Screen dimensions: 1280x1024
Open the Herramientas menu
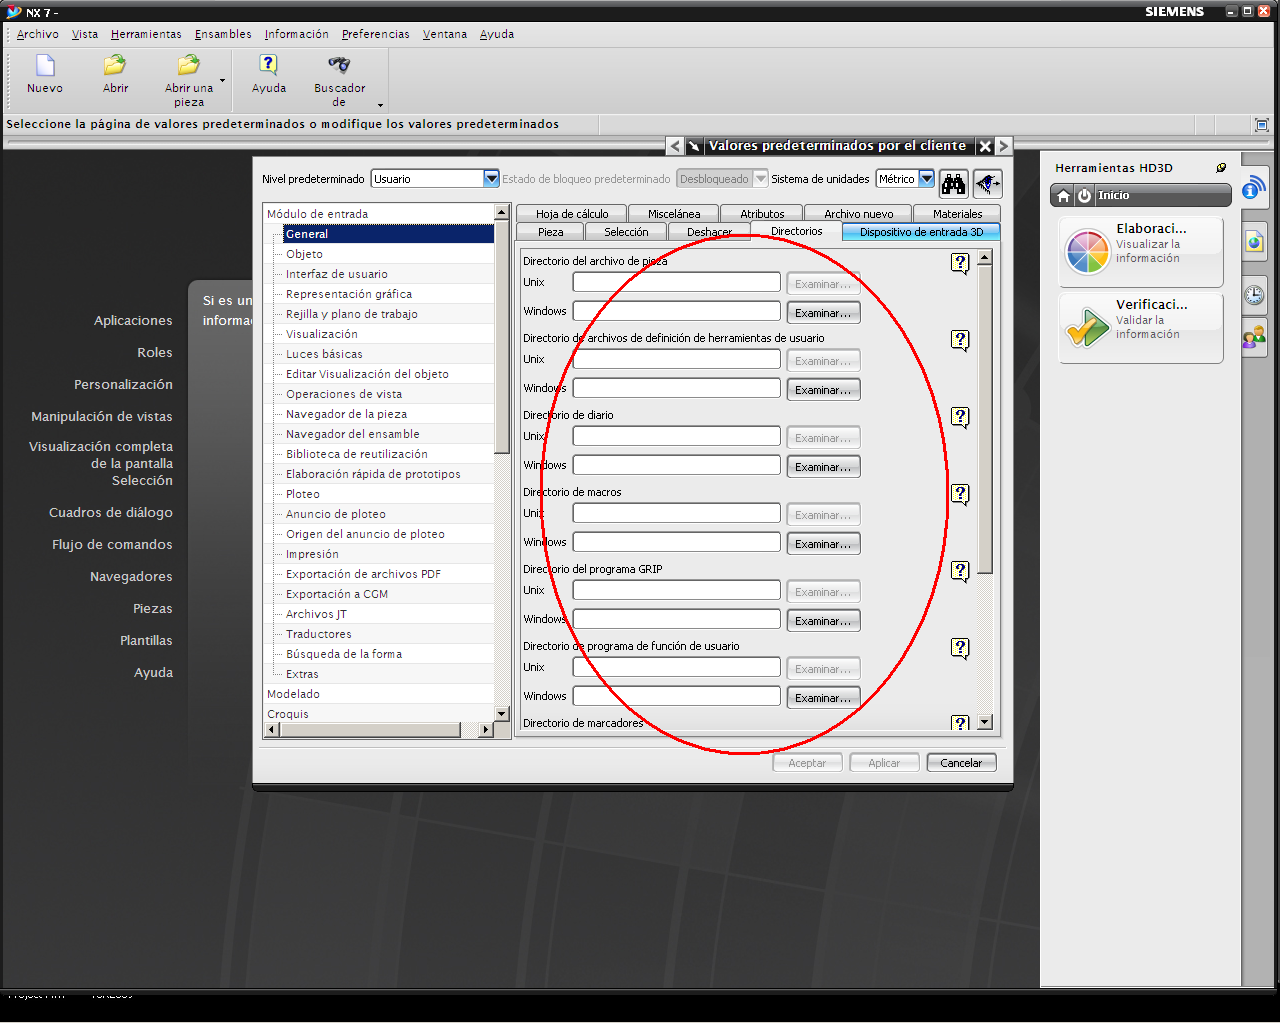(x=146, y=34)
